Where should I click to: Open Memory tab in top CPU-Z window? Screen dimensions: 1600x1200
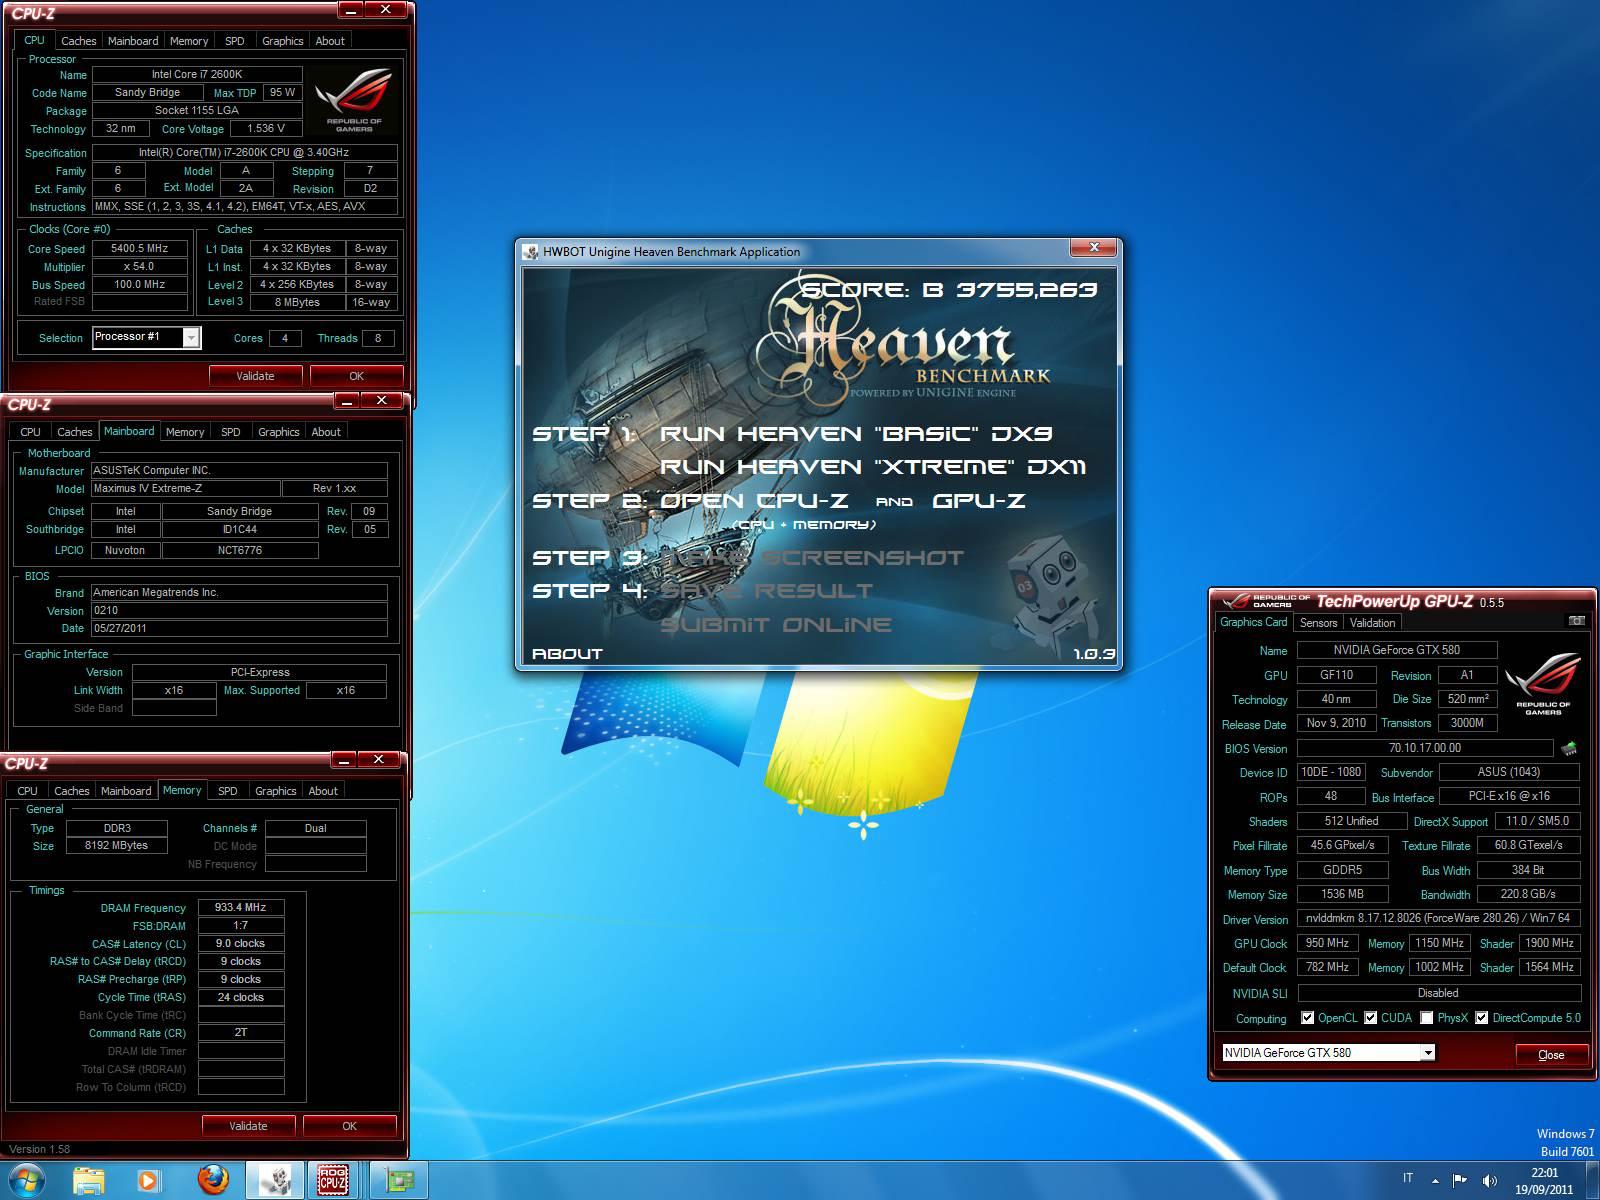[189, 41]
